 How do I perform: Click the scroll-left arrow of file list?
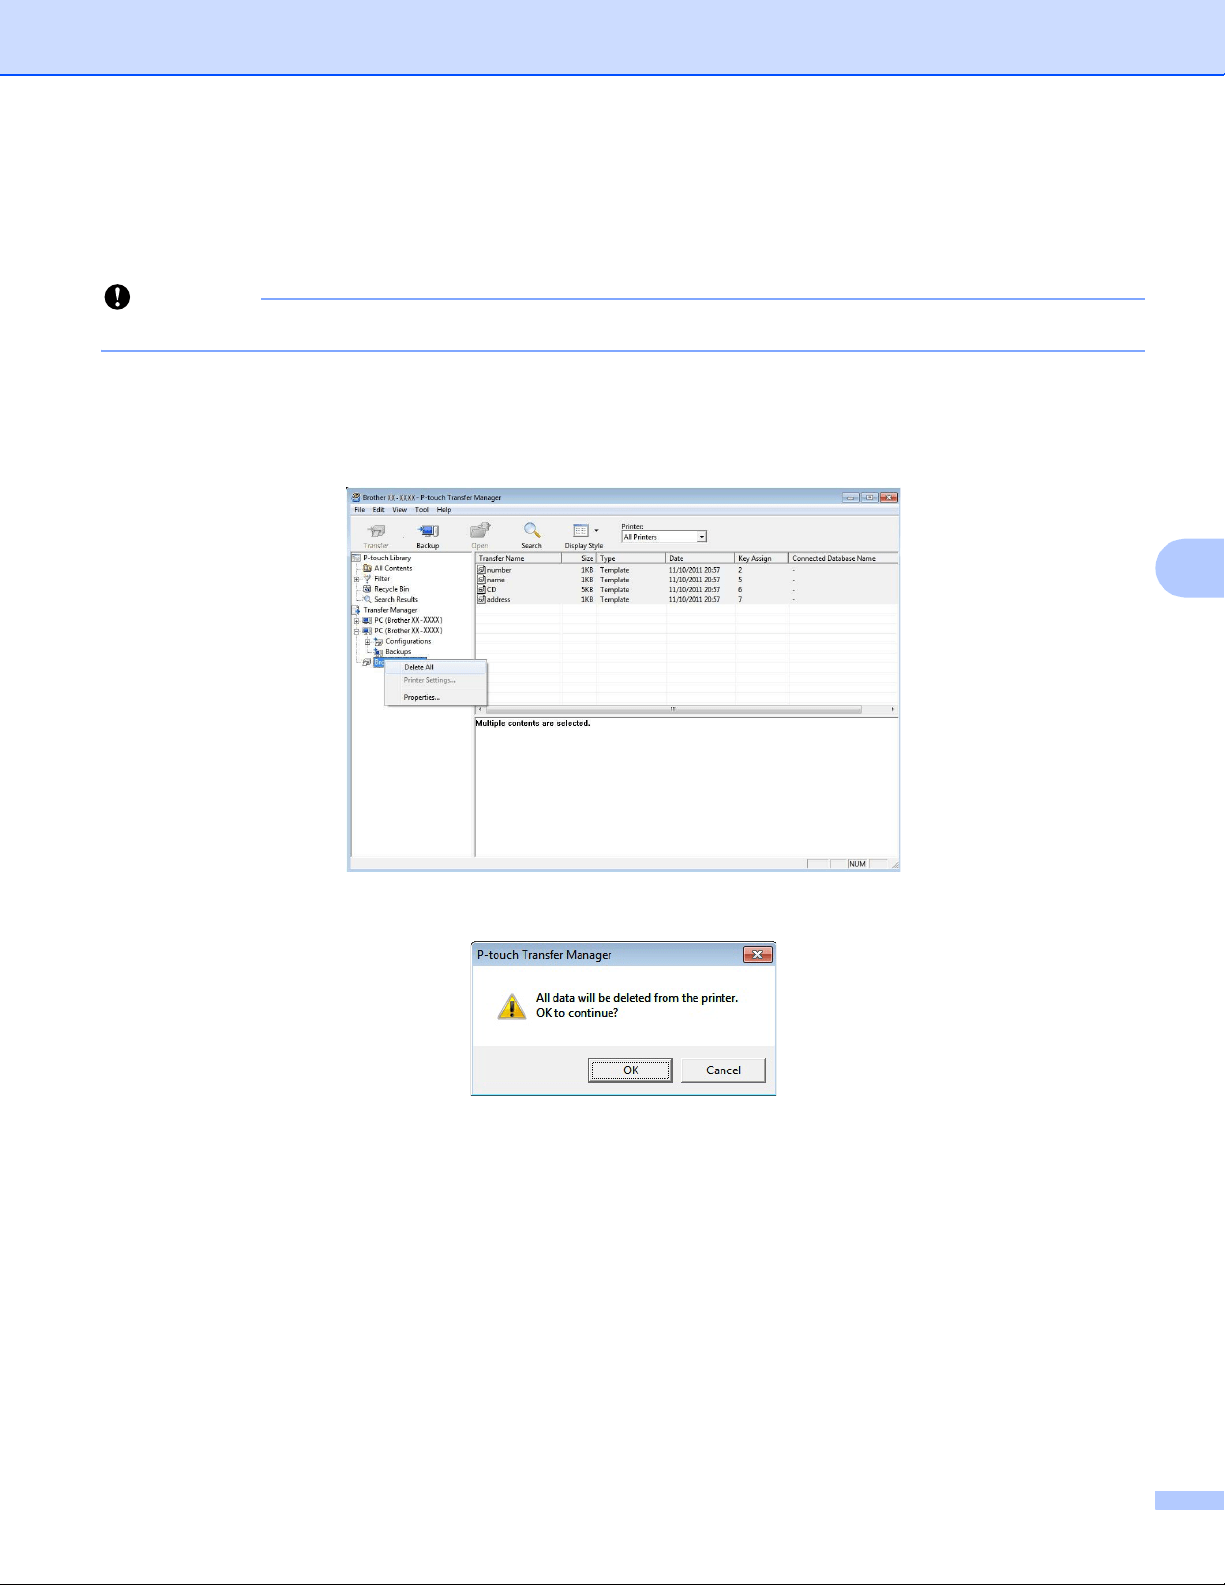pos(480,709)
